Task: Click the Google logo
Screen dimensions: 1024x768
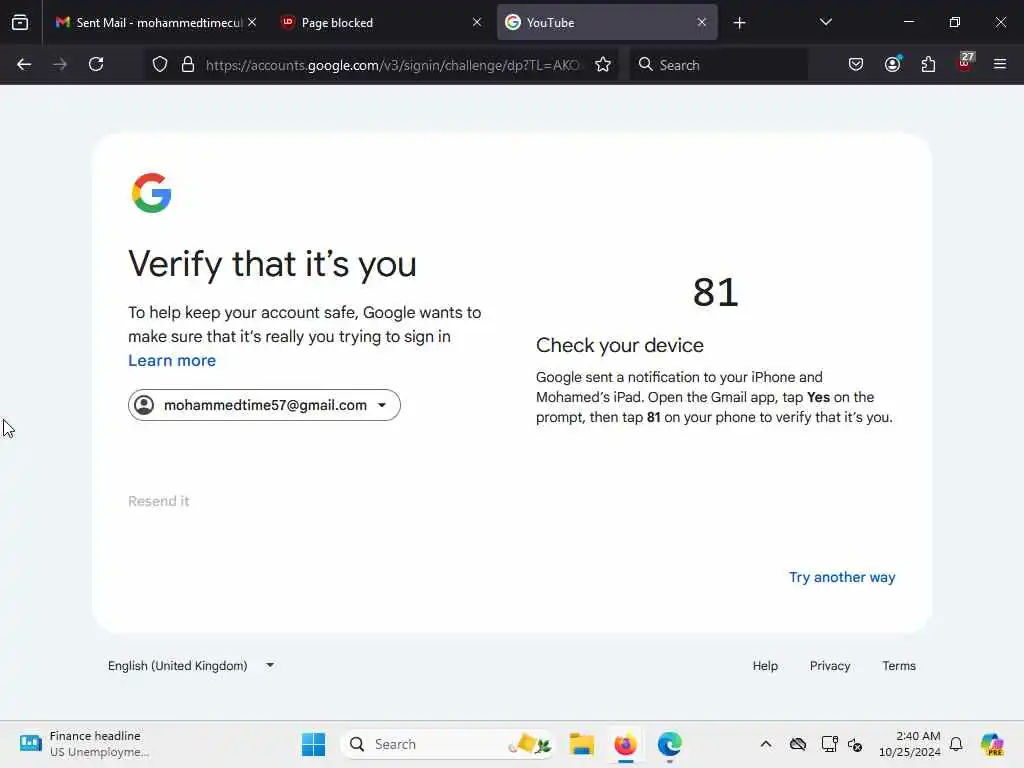Action: (x=152, y=193)
